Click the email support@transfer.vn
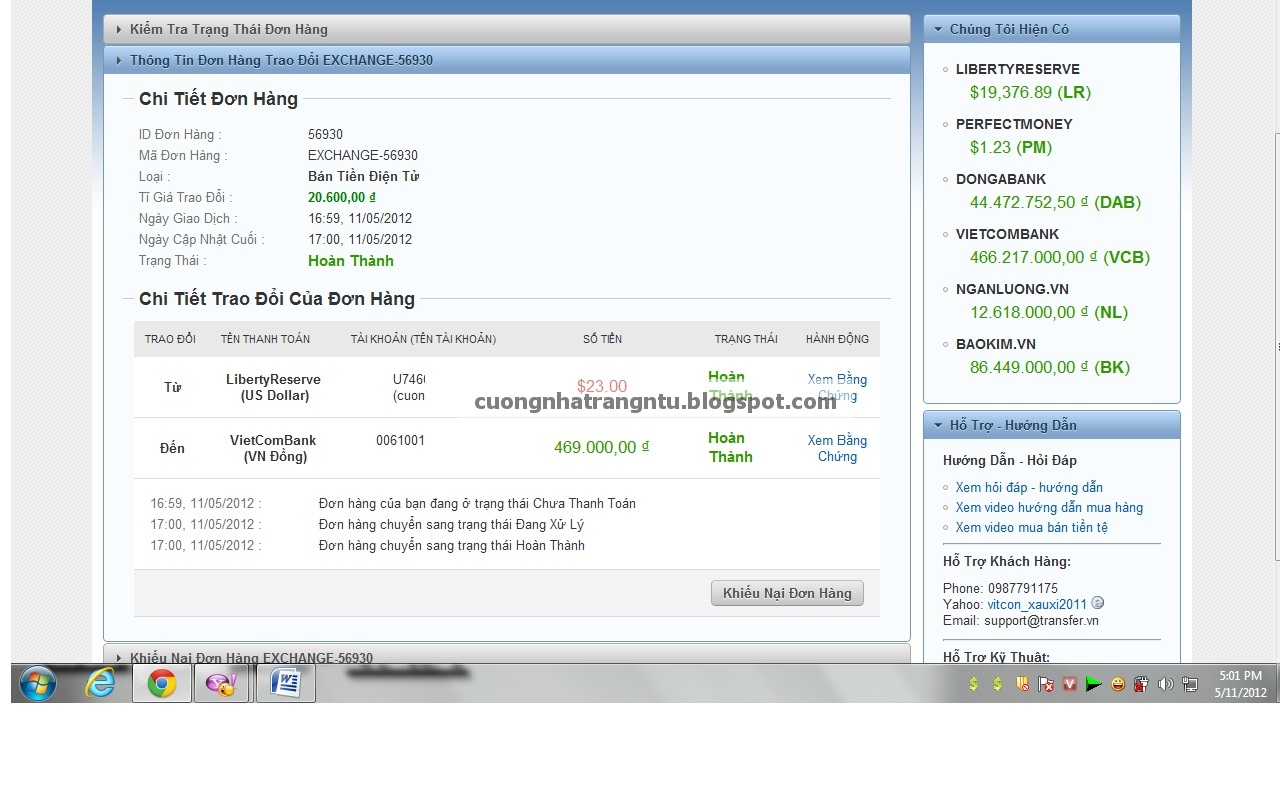The image size is (1280, 800). coord(1041,620)
